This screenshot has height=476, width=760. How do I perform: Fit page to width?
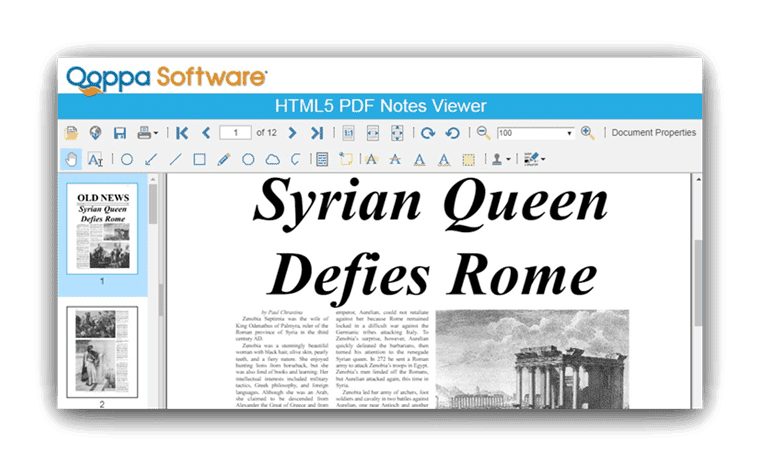(373, 133)
